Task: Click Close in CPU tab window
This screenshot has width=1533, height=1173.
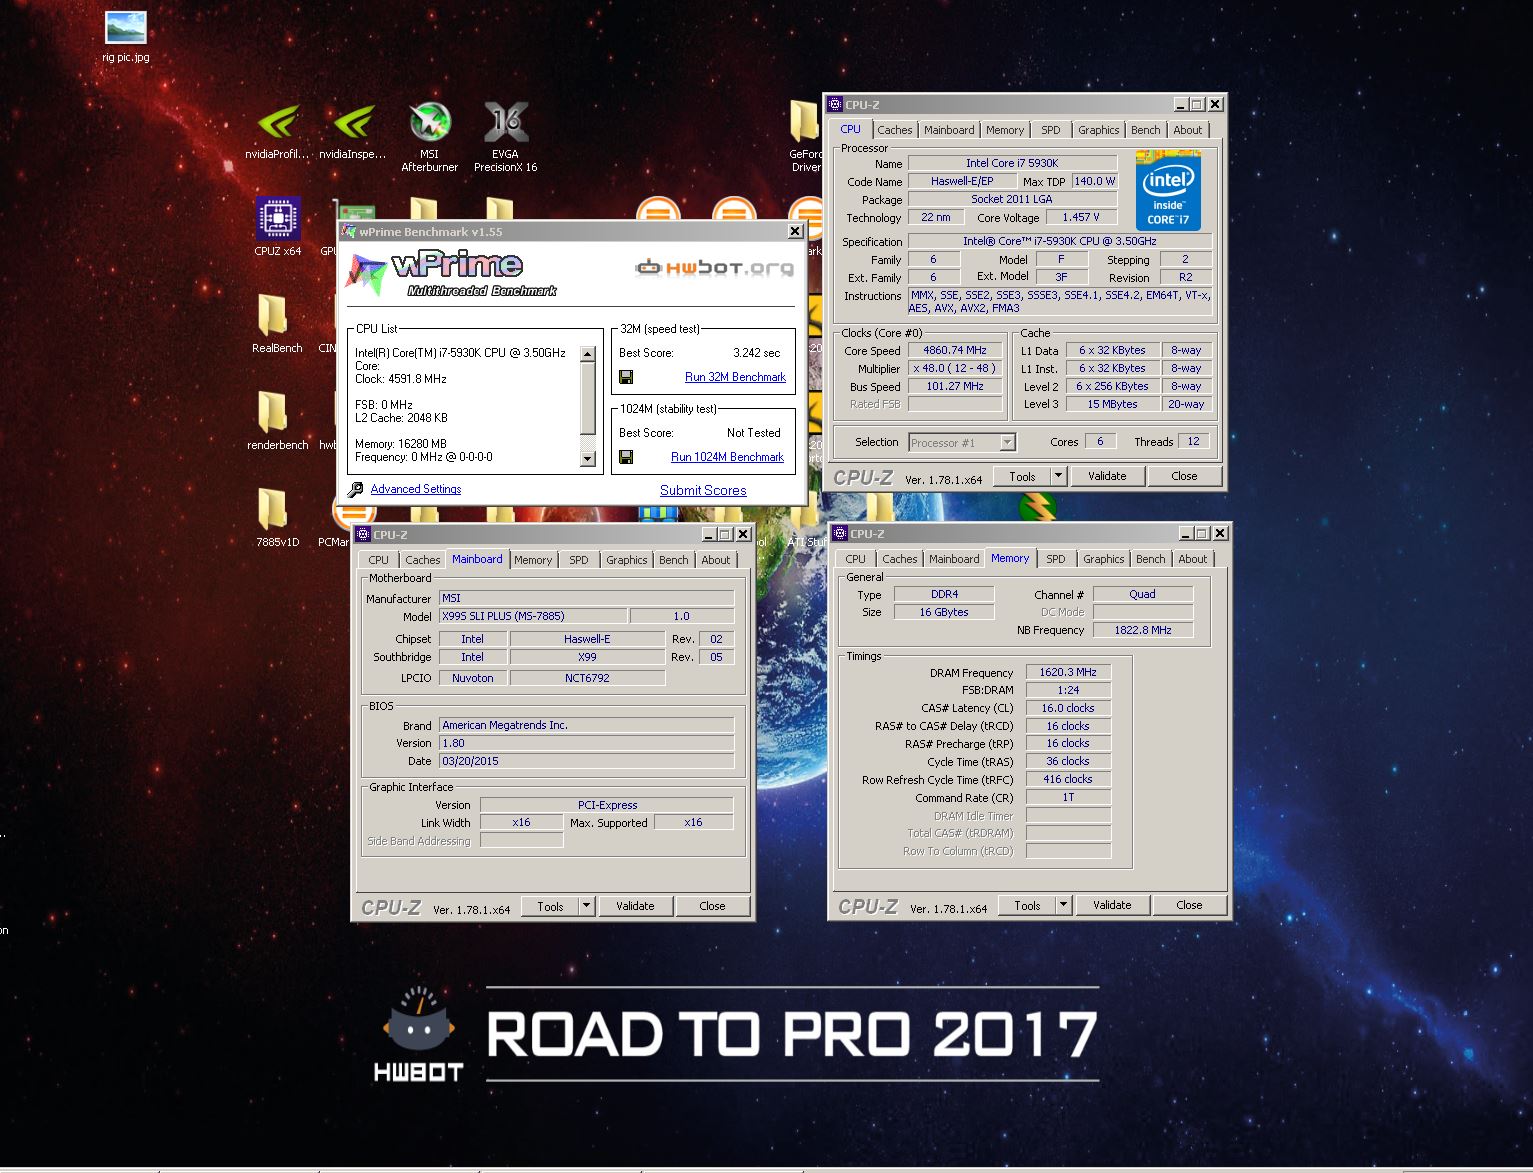Action: tap(1184, 476)
